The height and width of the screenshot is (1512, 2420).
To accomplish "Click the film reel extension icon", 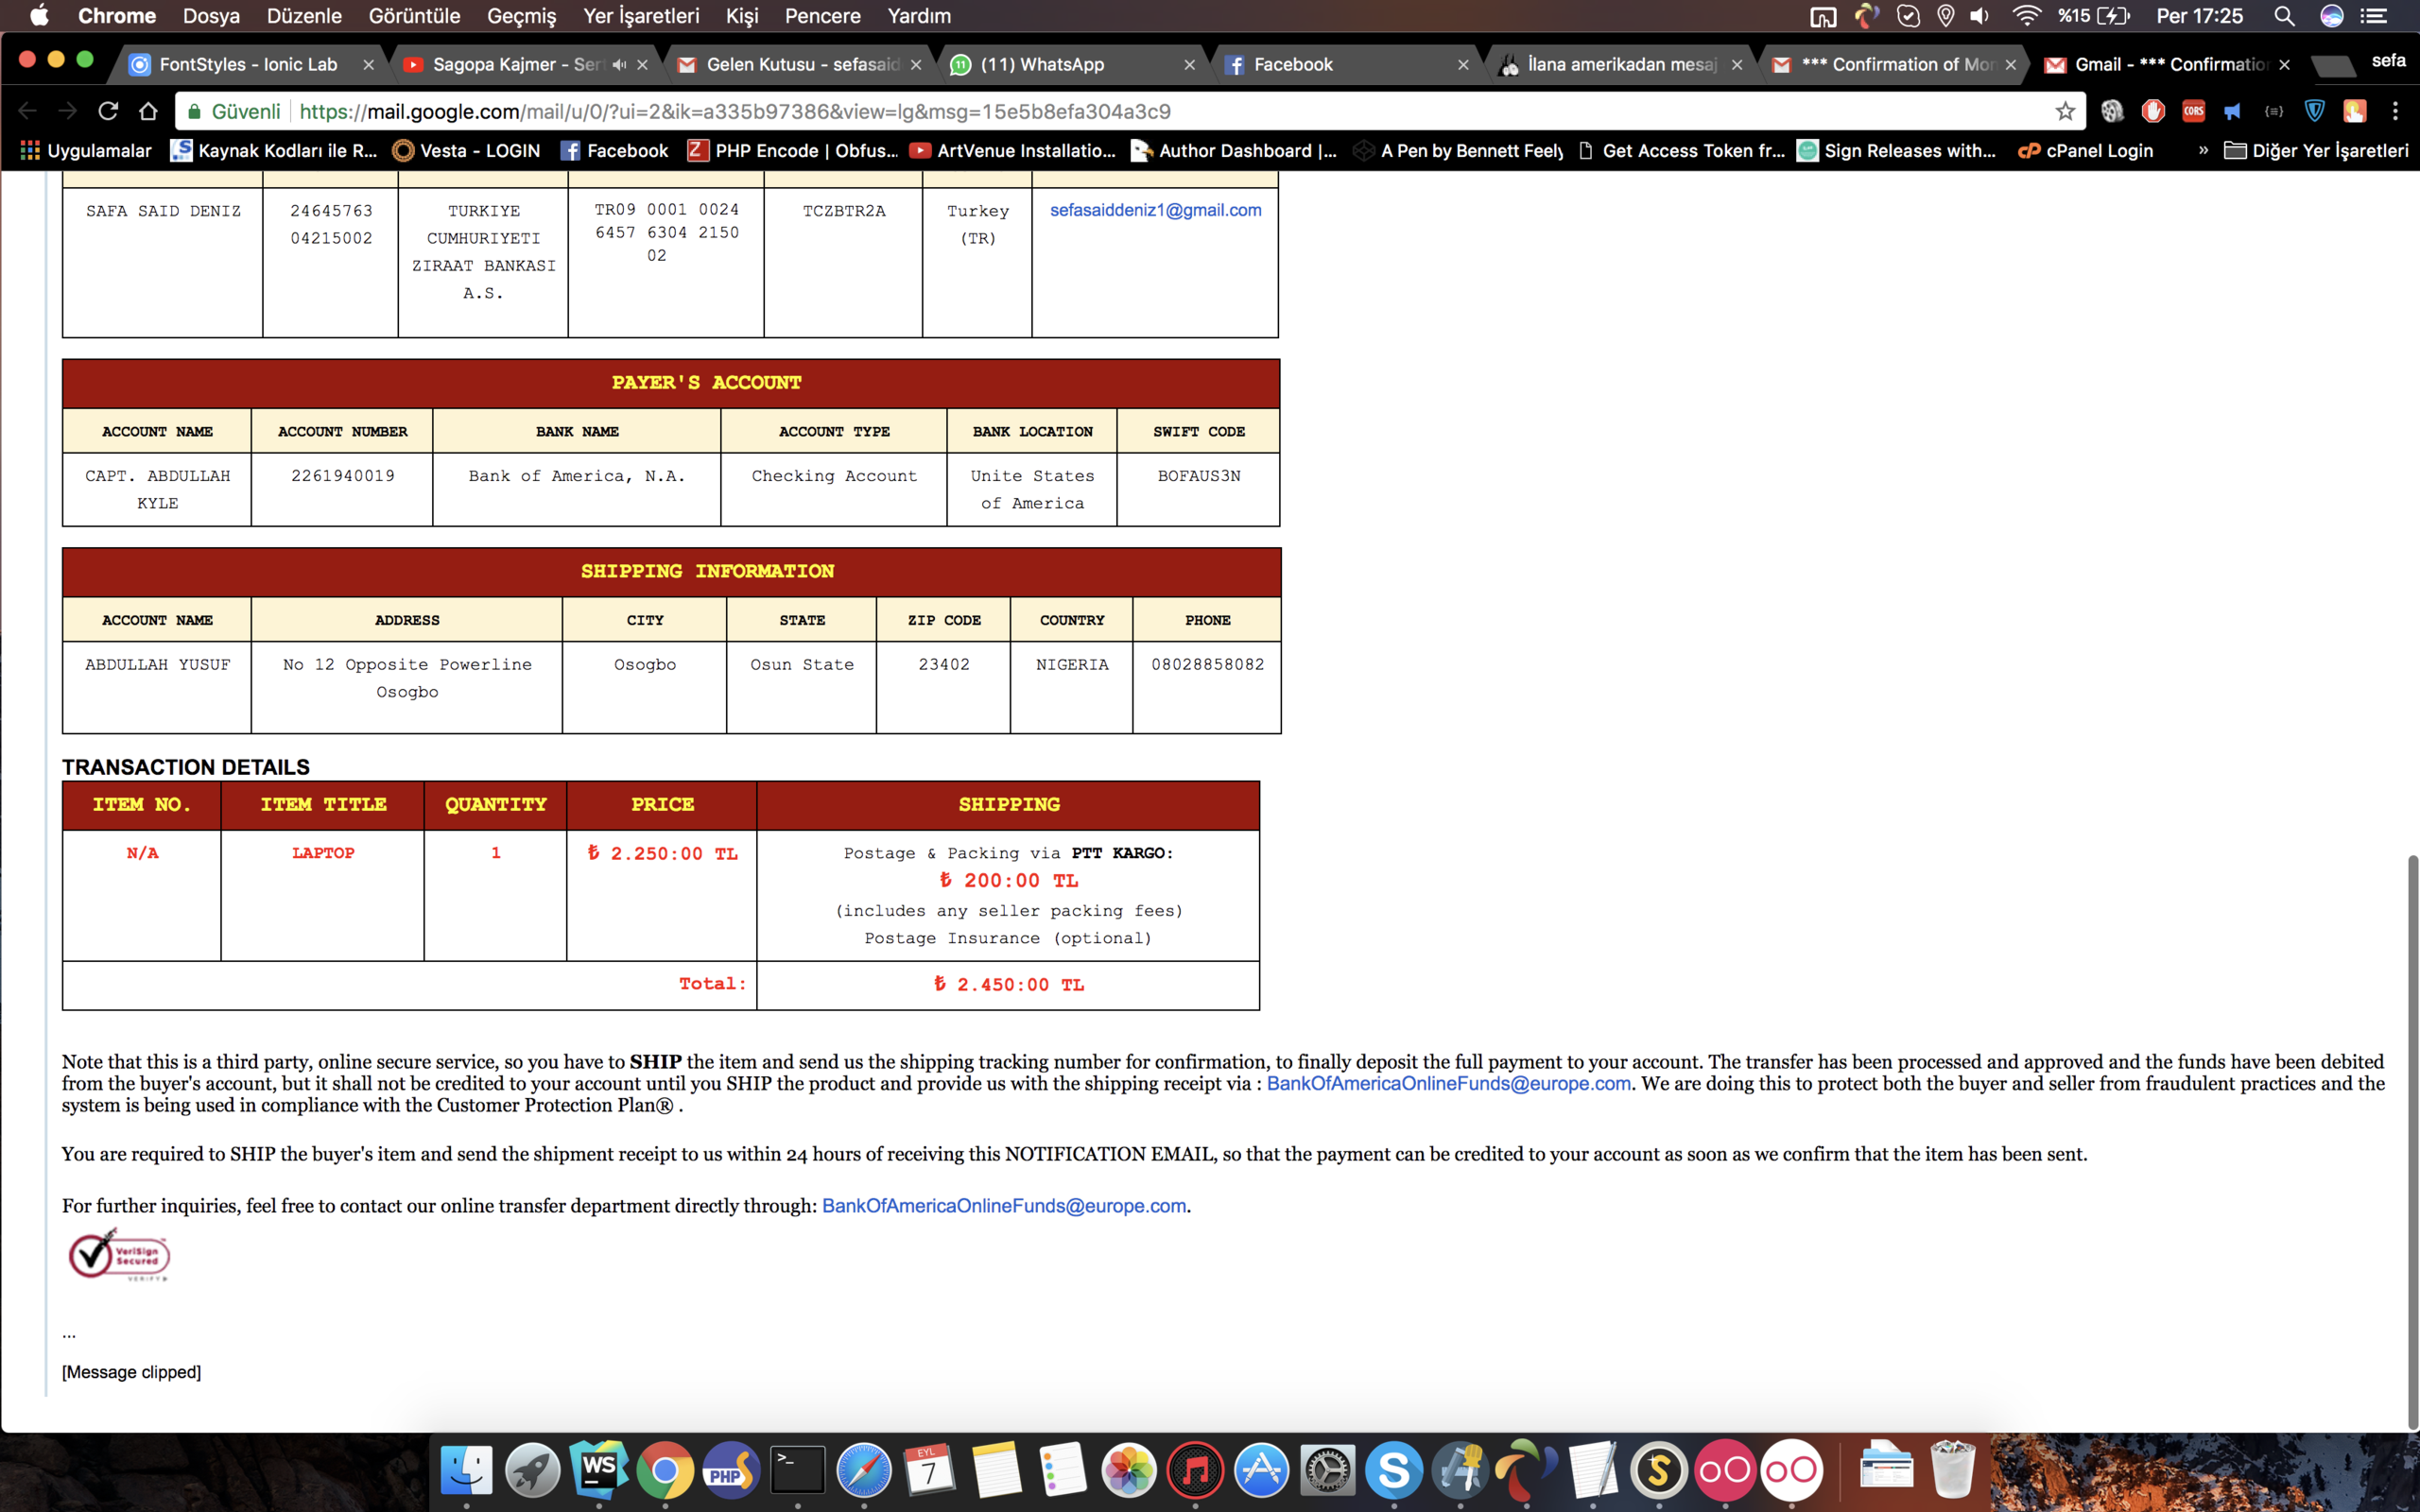I will tap(2112, 111).
